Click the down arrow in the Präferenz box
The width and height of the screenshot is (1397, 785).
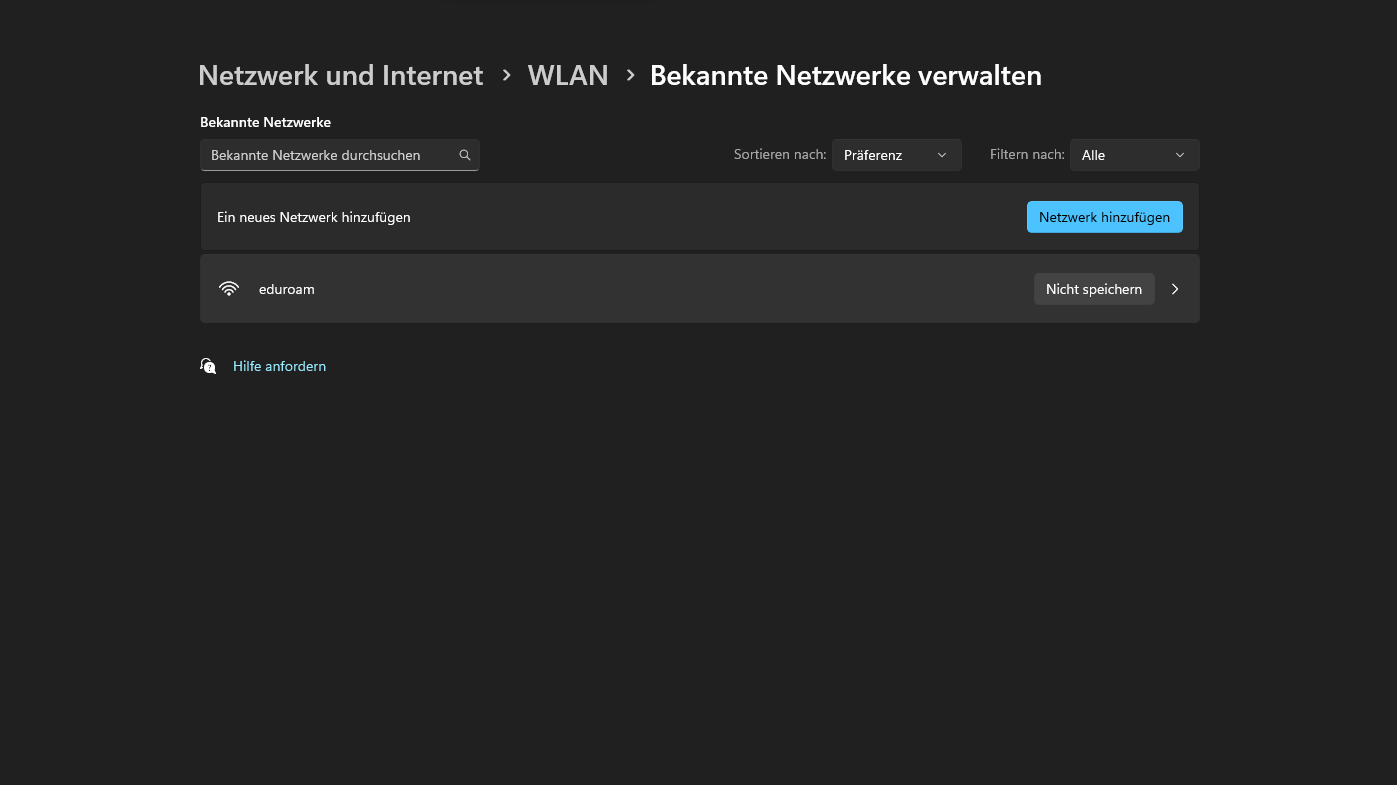942,155
